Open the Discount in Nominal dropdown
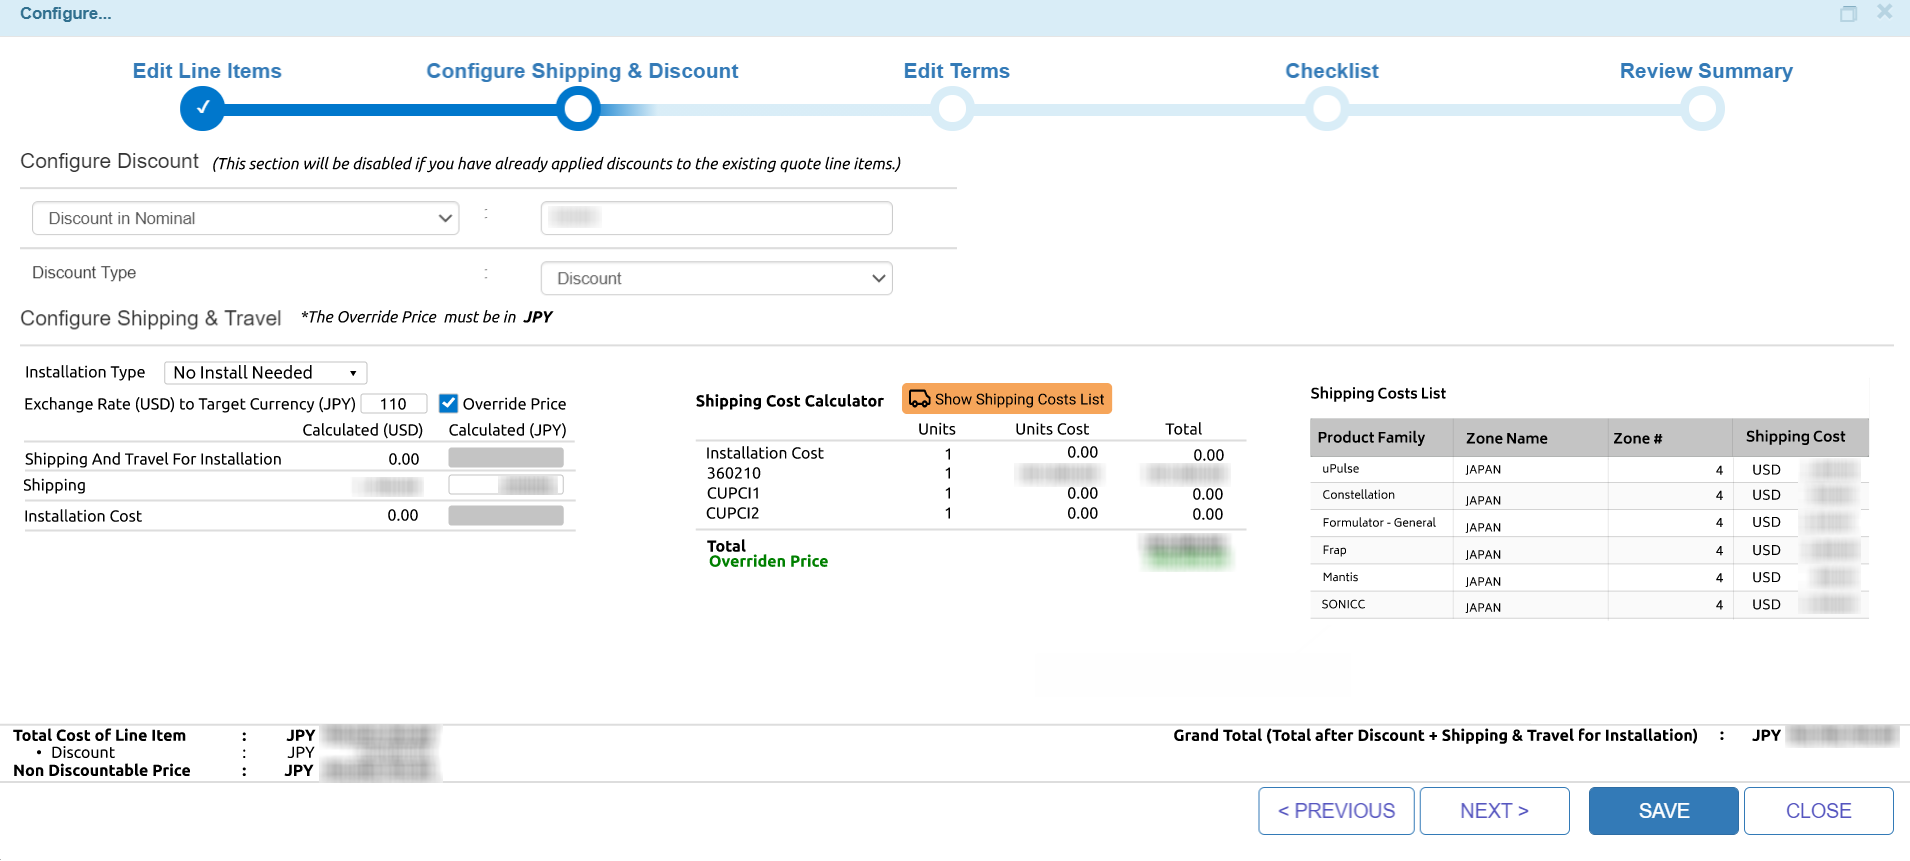This screenshot has width=1910, height=861. (x=245, y=218)
